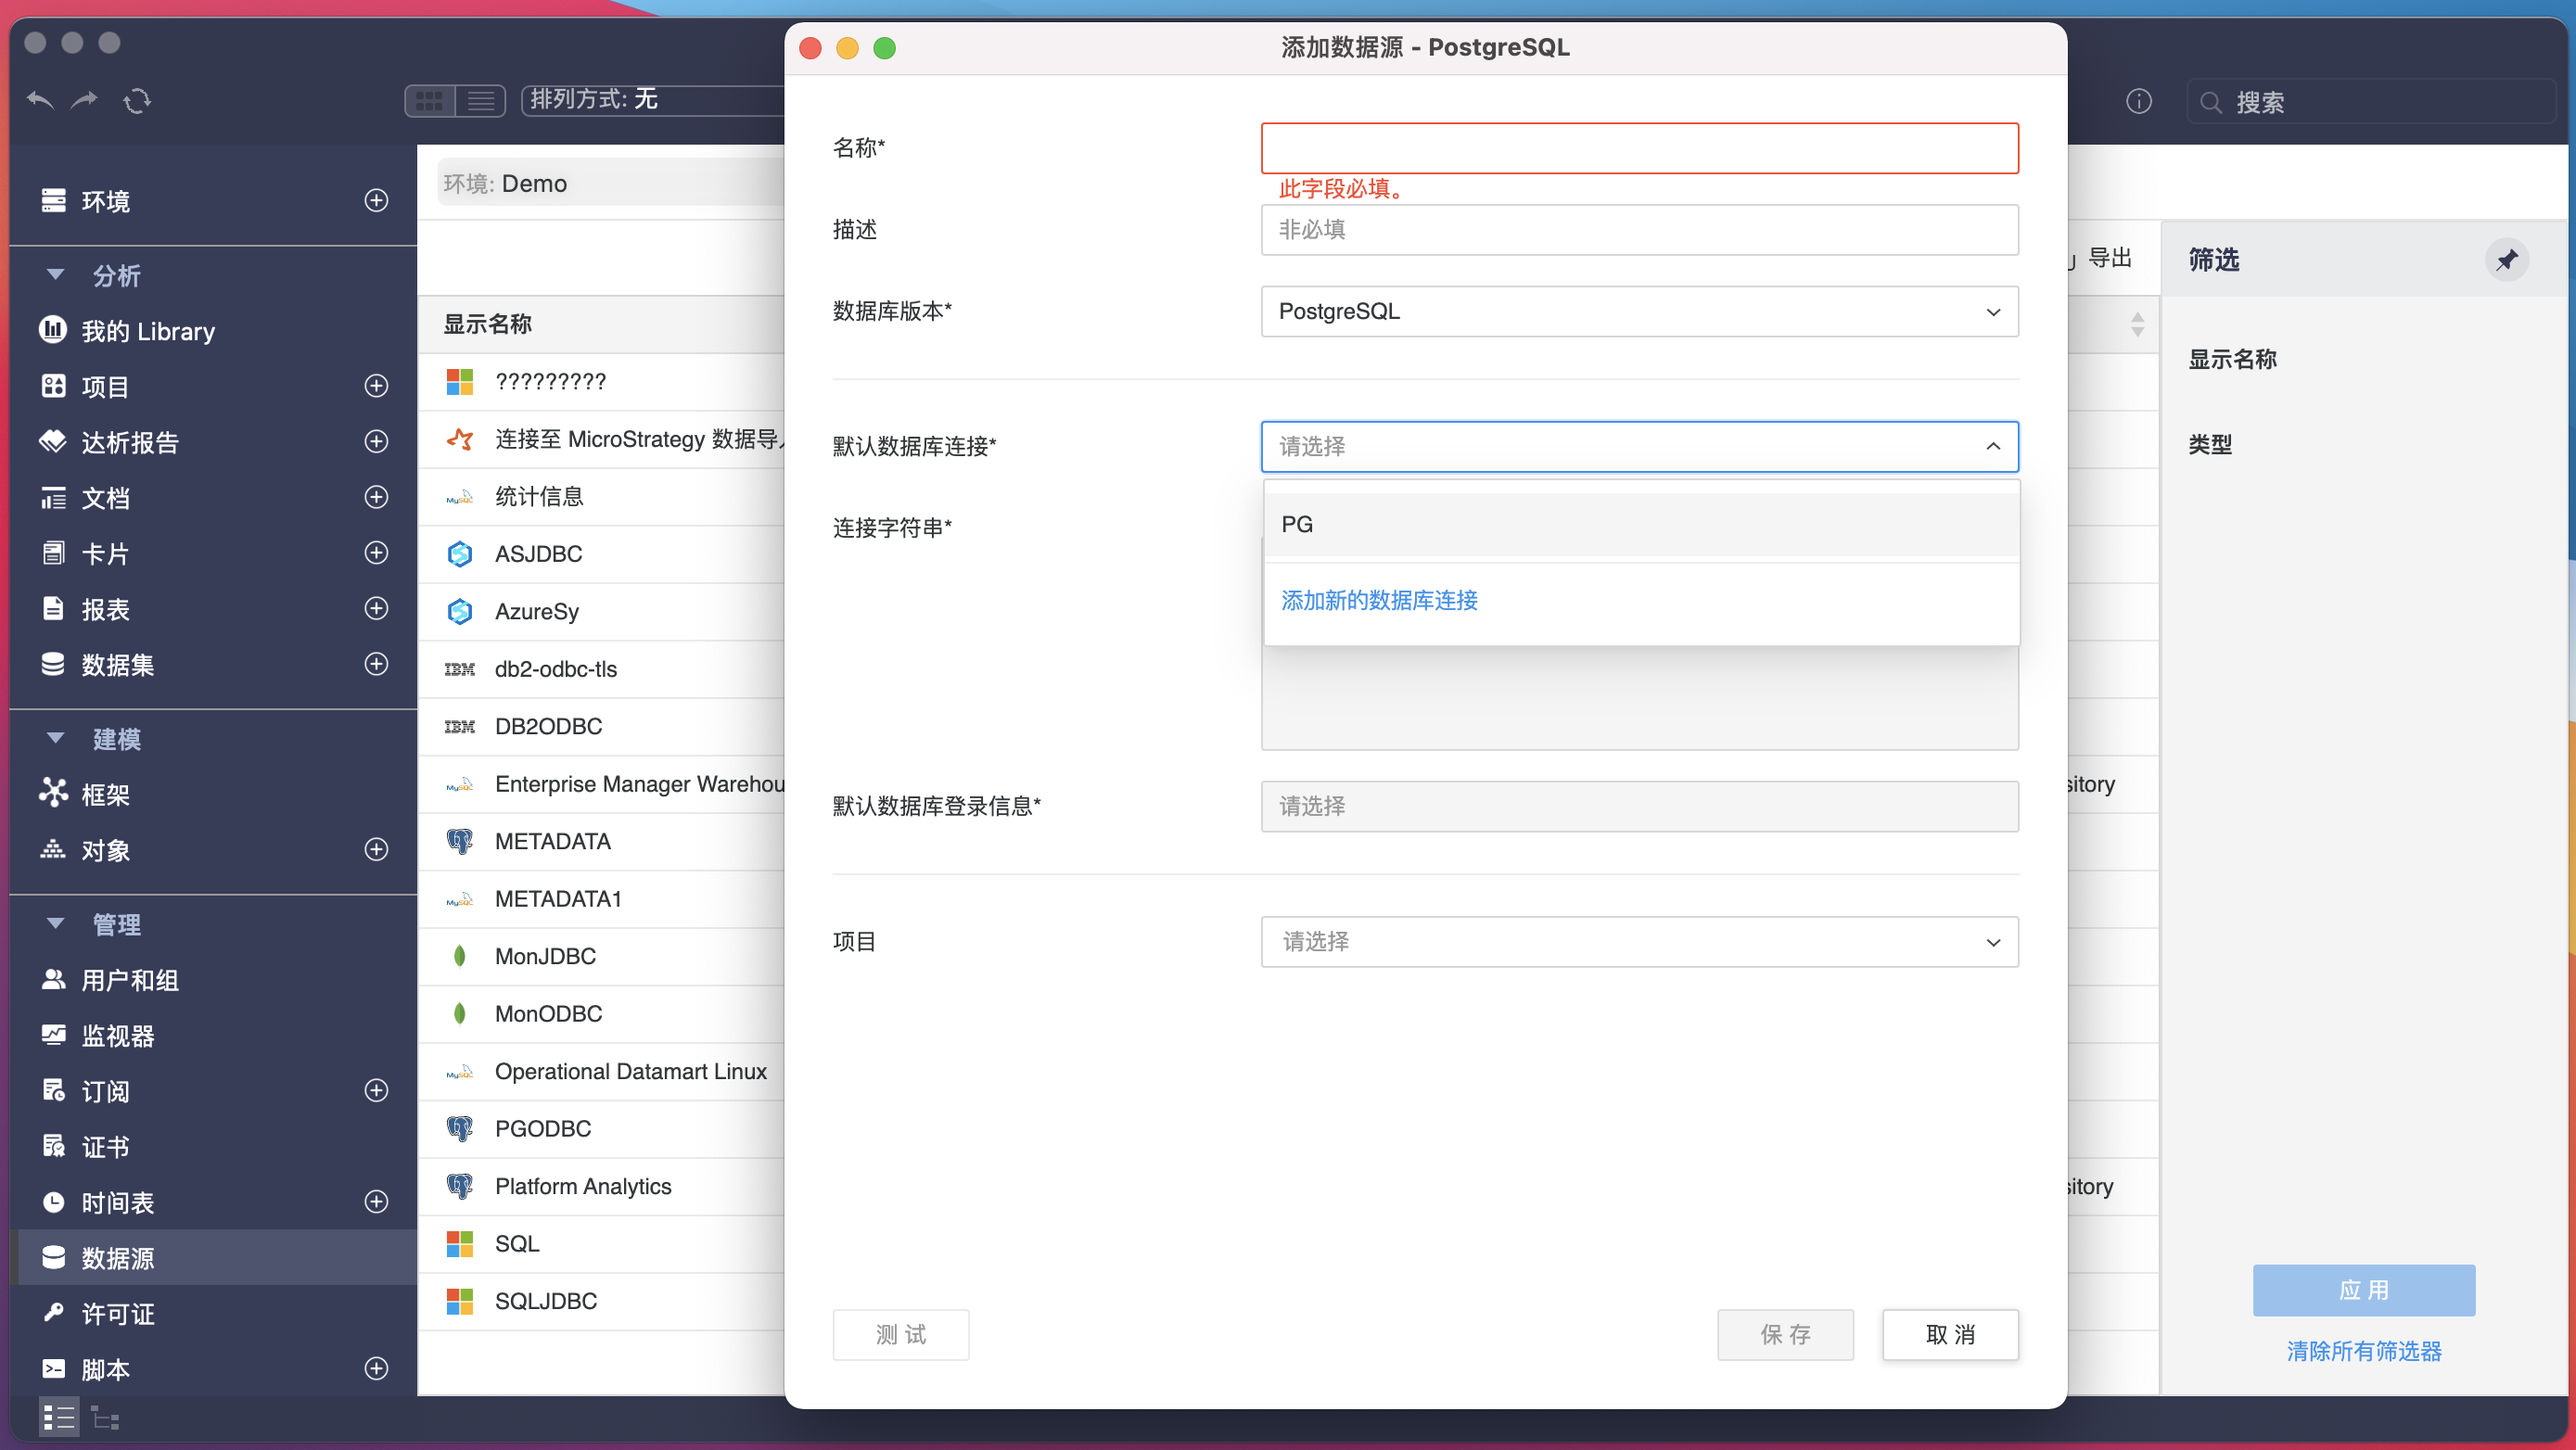
Task: Open the 项目 selection dropdown
Action: [1639, 941]
